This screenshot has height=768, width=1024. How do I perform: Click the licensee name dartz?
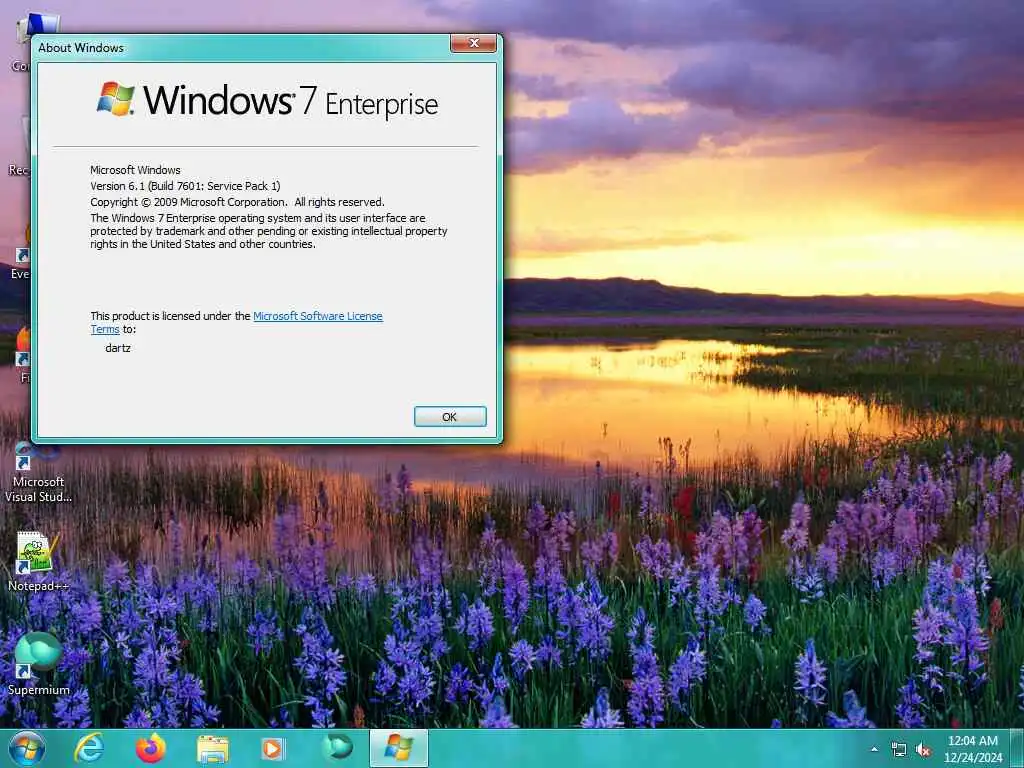click(x=118, y=348)
